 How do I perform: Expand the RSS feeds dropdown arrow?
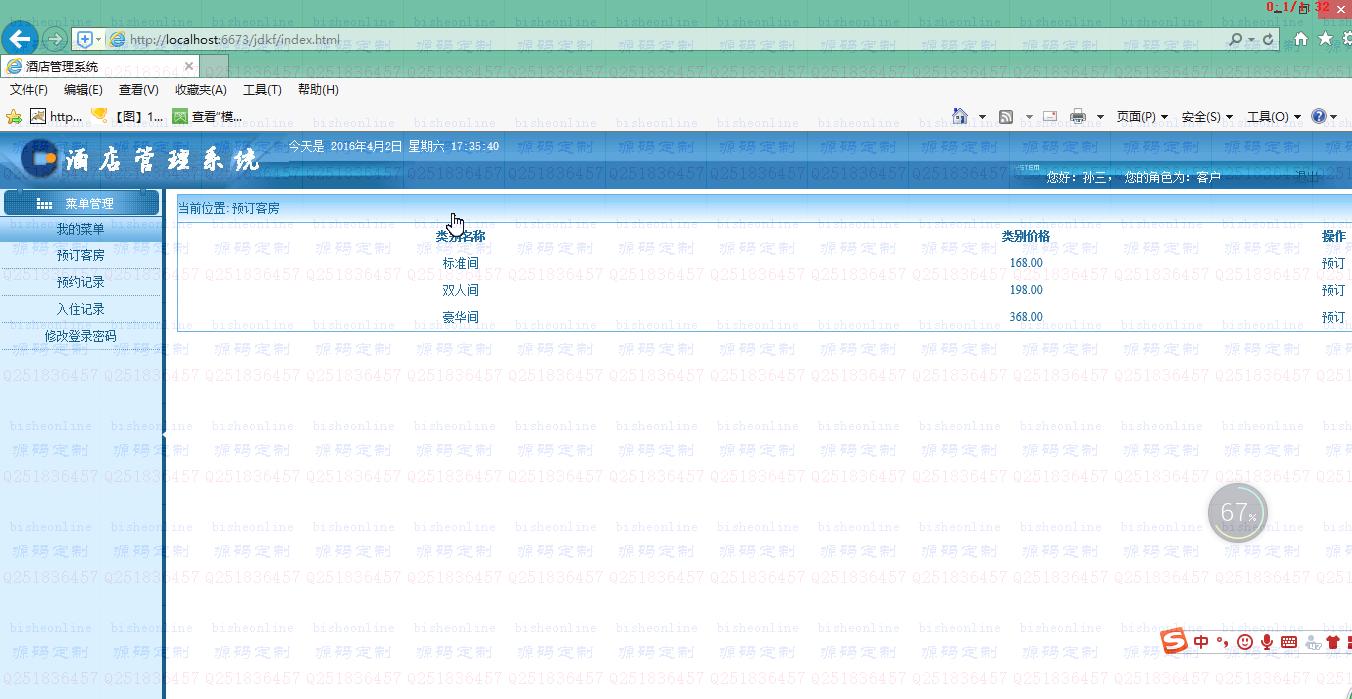[1029, 117]
